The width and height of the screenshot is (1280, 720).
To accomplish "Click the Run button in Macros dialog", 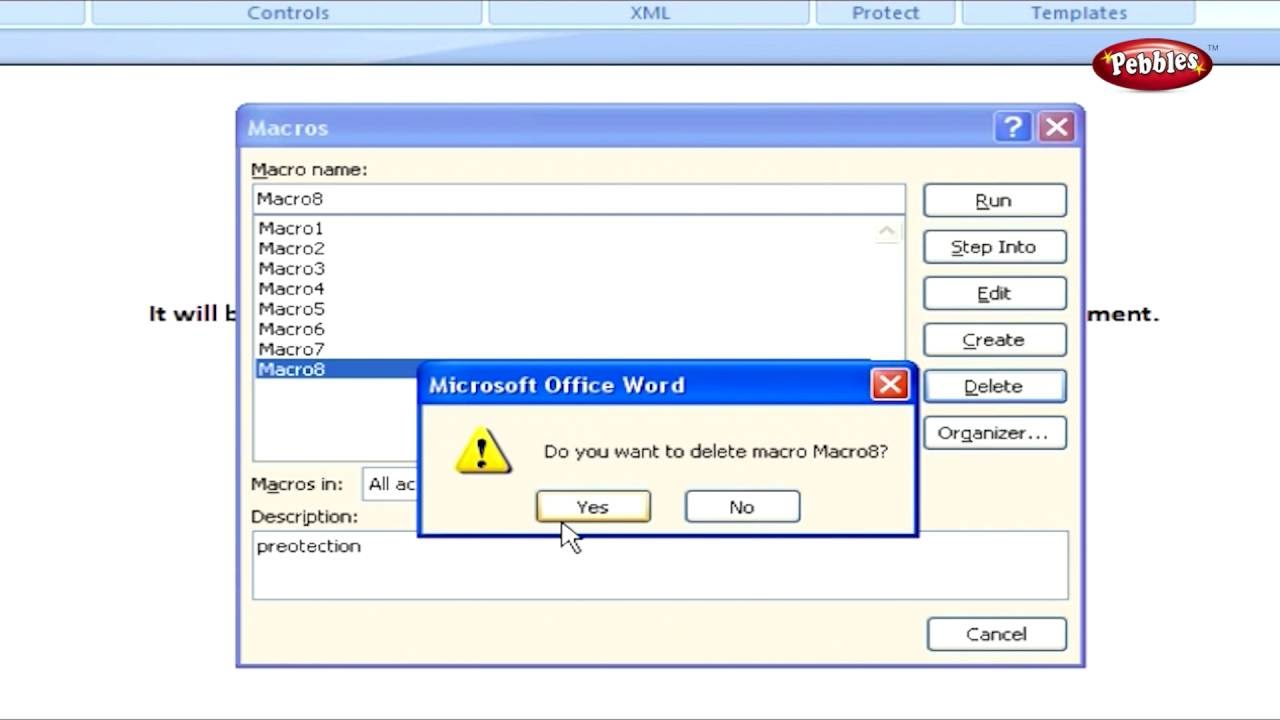I will point(994,201).
